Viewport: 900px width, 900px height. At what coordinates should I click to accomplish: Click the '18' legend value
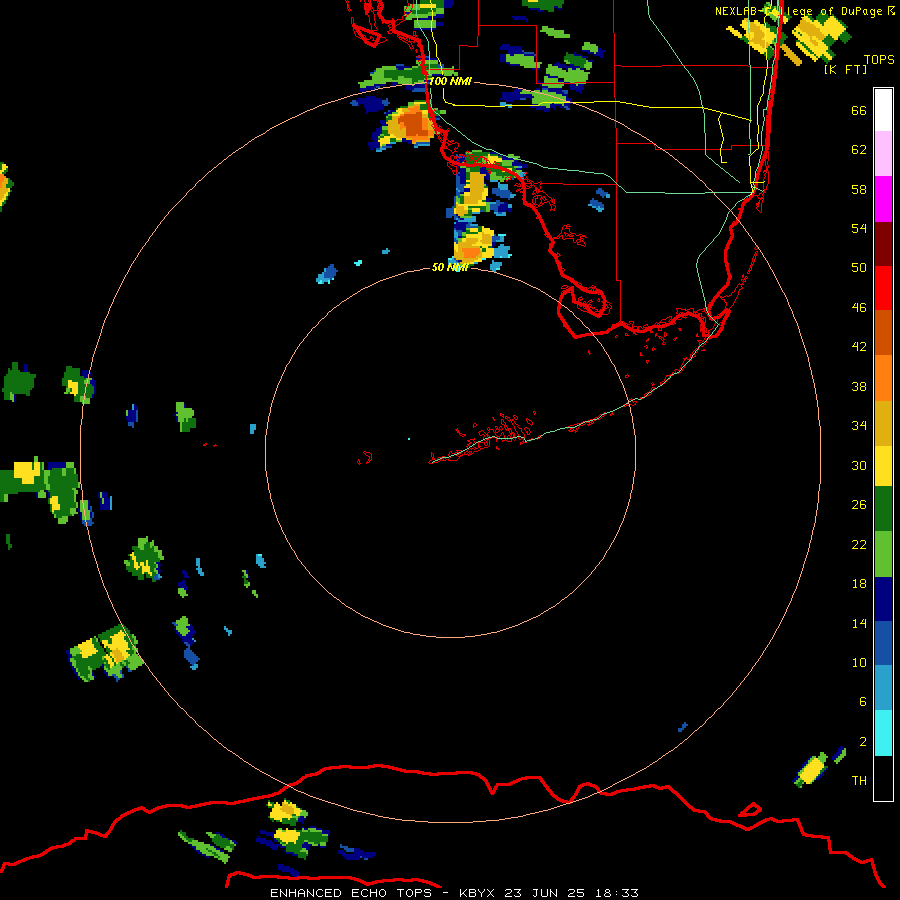(859, 584)
